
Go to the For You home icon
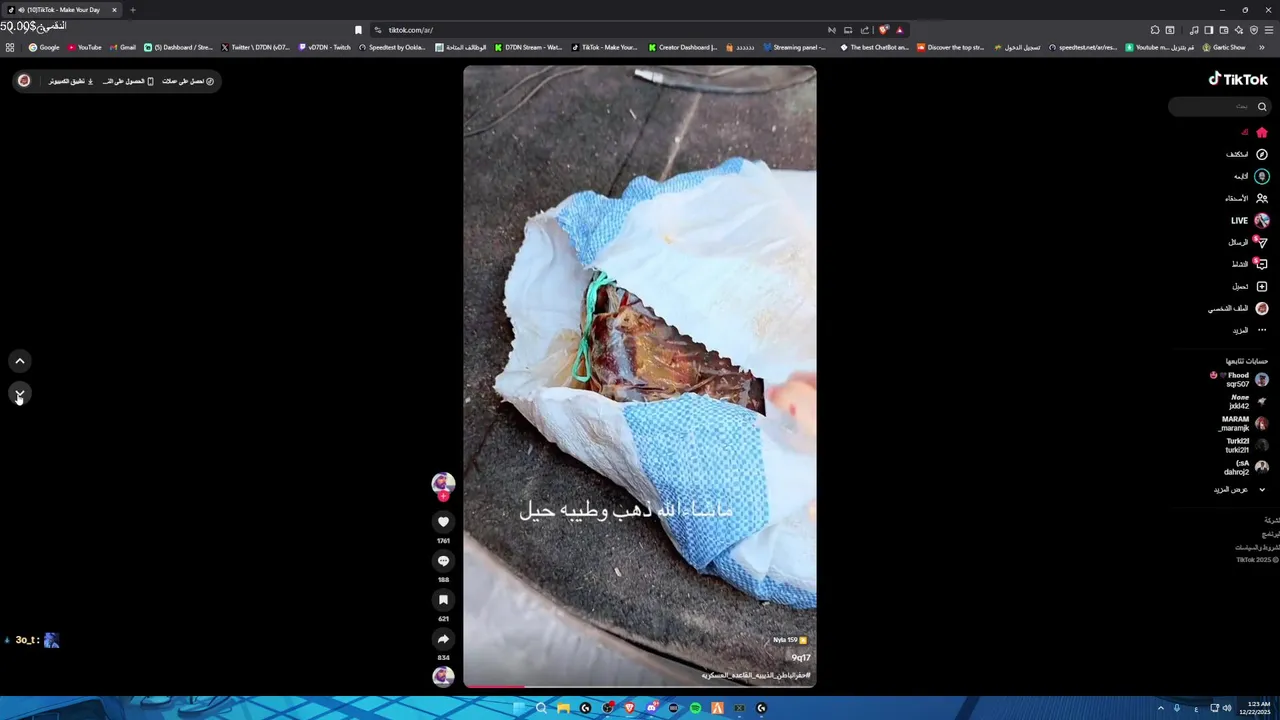click(1262, 132)
